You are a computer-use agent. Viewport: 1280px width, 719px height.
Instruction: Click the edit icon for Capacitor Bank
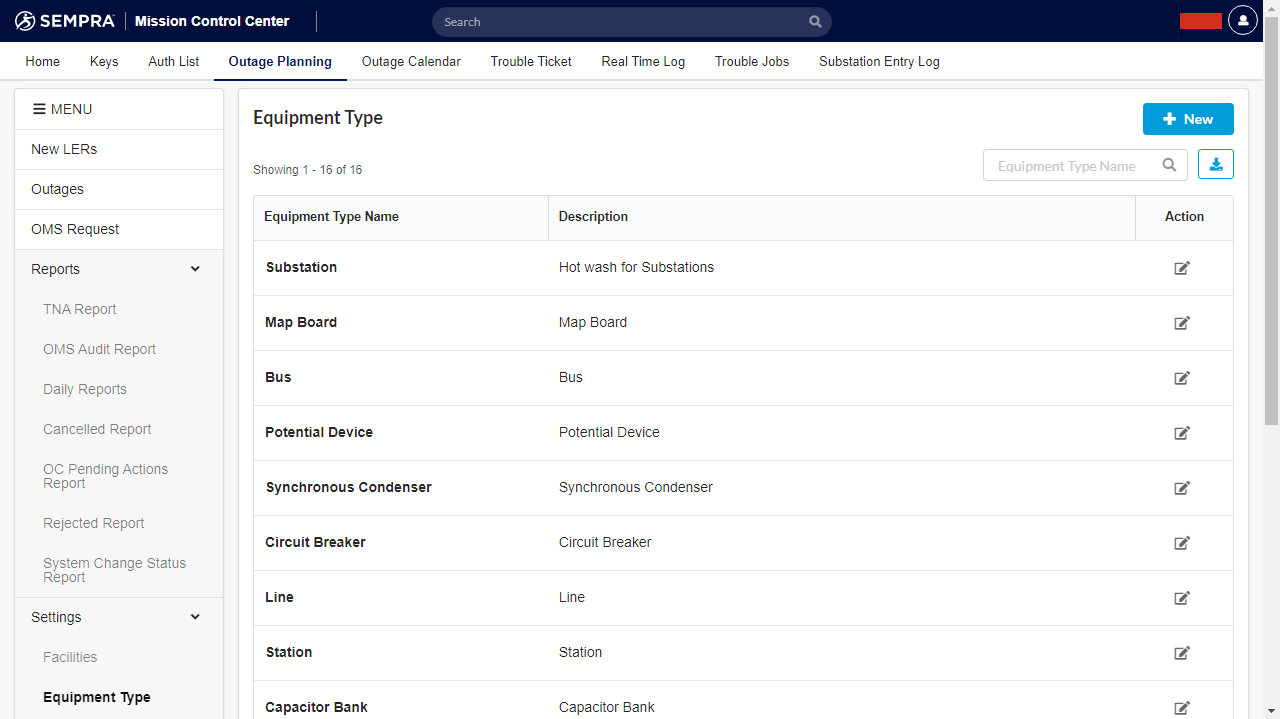[1181, 707]
